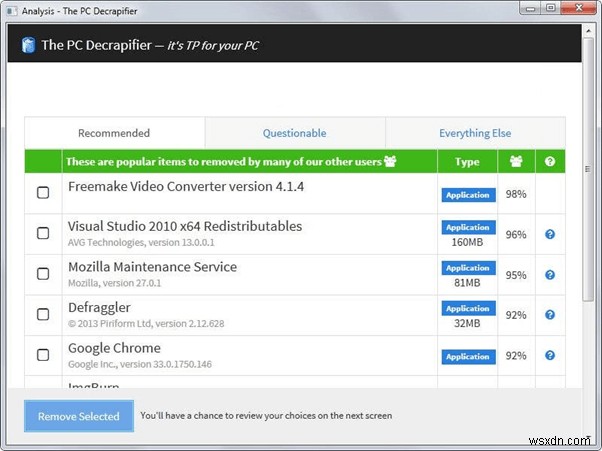Screen dimensions: 602x451
Task: Click the Application badge for Defraggler
Action: click(468, 309)
